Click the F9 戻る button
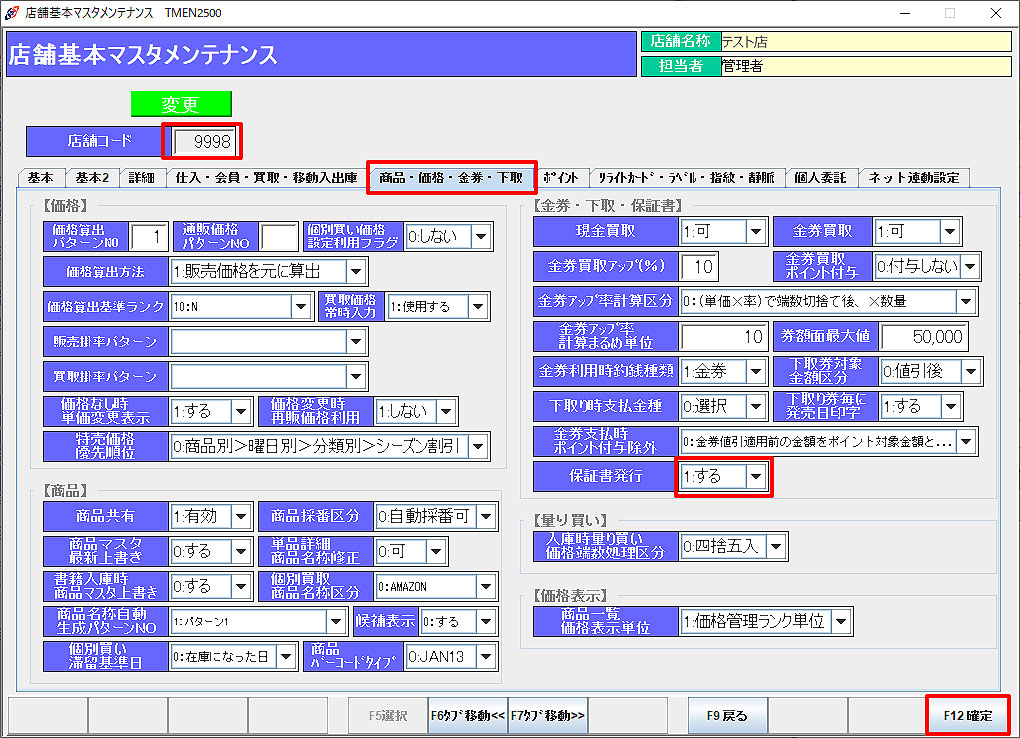Viewport: 1020px width, 738px height. tap(727, 716)
